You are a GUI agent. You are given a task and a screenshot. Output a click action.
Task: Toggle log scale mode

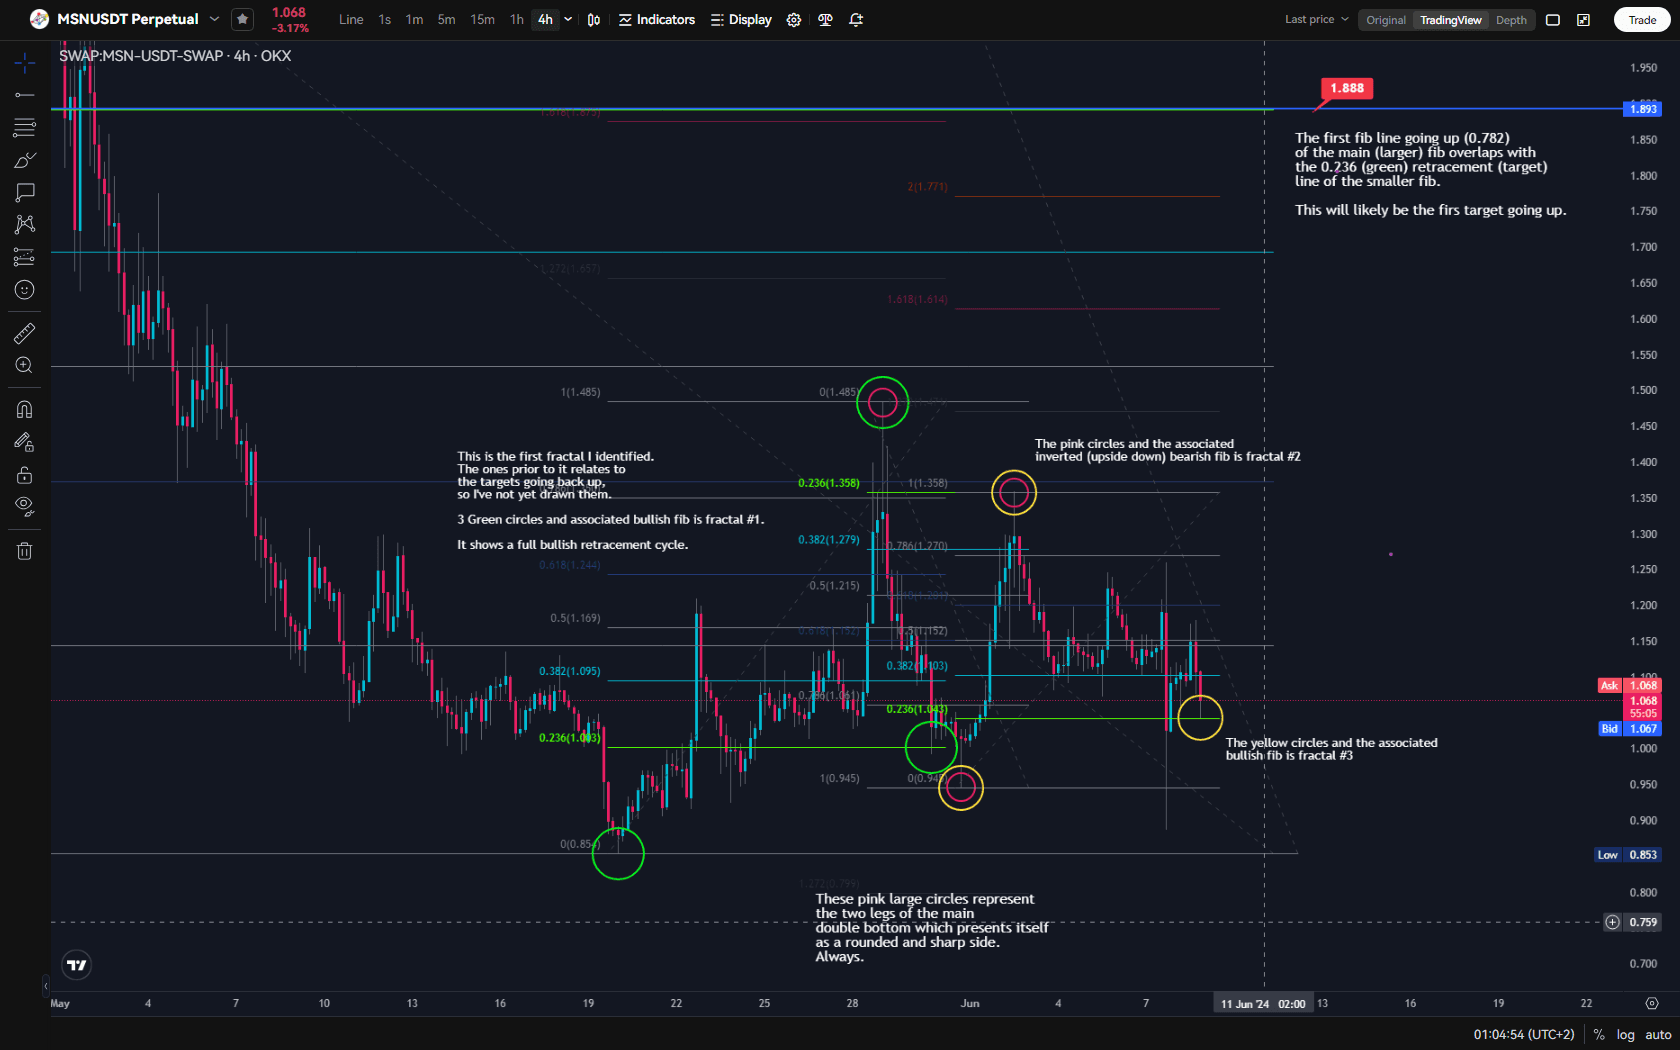1625,1035
